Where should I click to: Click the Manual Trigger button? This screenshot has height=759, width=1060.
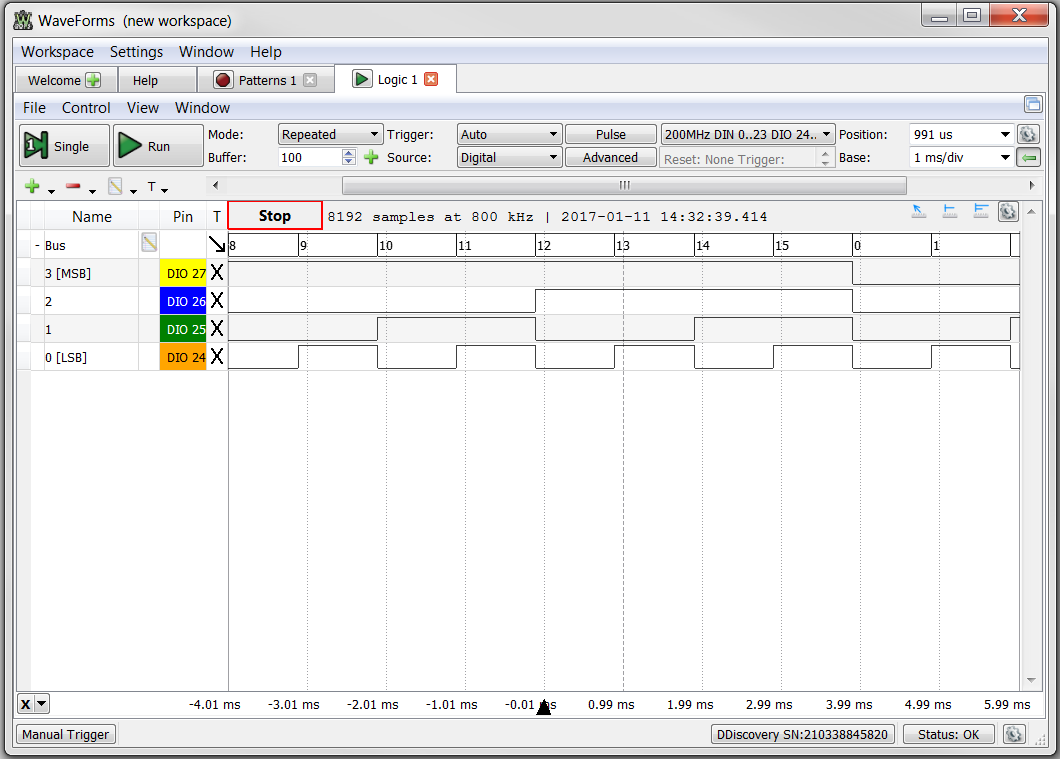point(66,734)
